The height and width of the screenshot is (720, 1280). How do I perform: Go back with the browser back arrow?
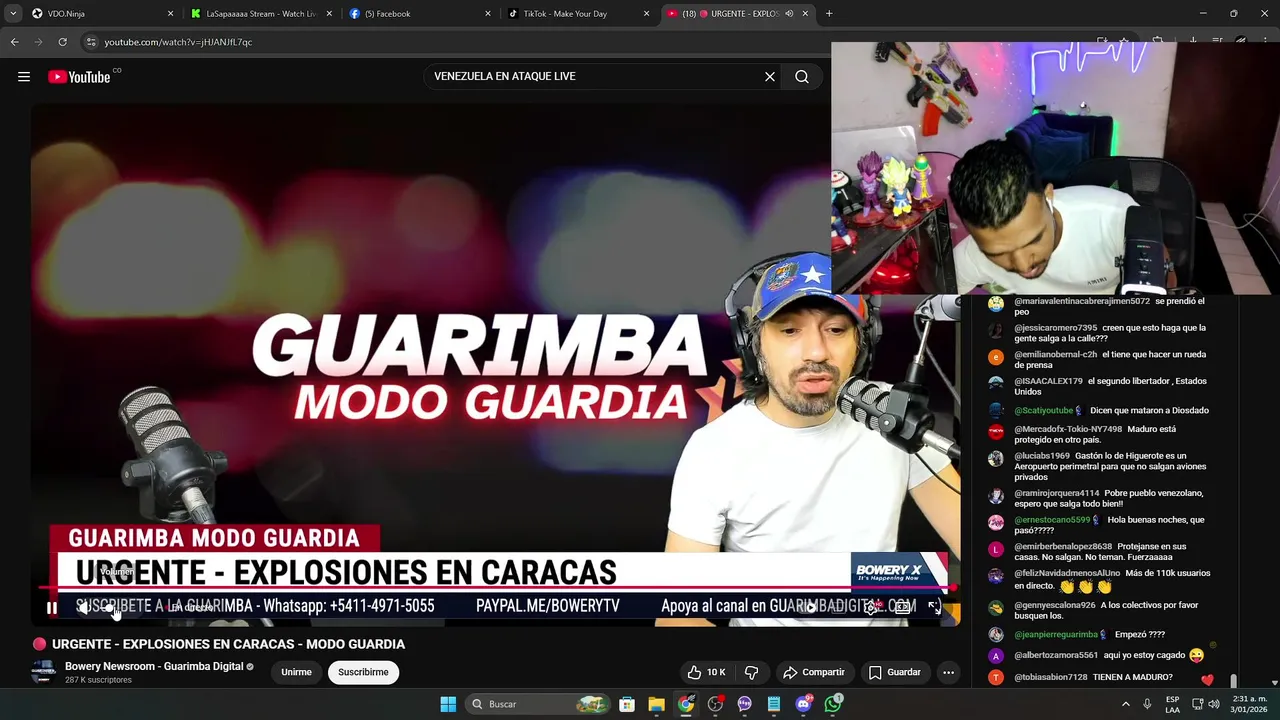[x=14, y=42]
